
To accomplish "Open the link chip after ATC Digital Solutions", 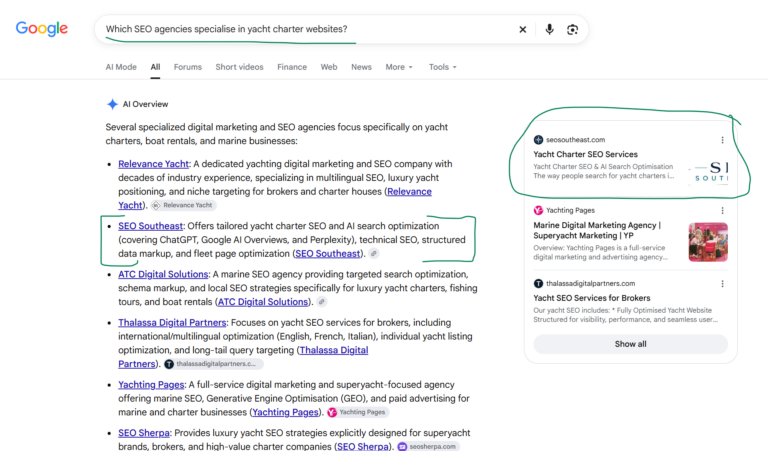I will [322, 302].
